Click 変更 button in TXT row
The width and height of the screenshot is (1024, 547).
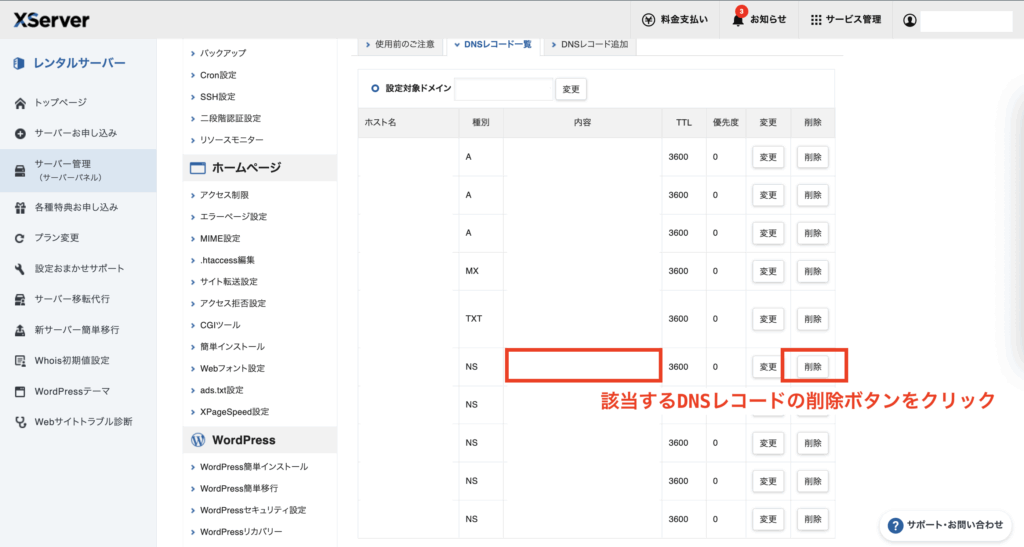(768, 319)
